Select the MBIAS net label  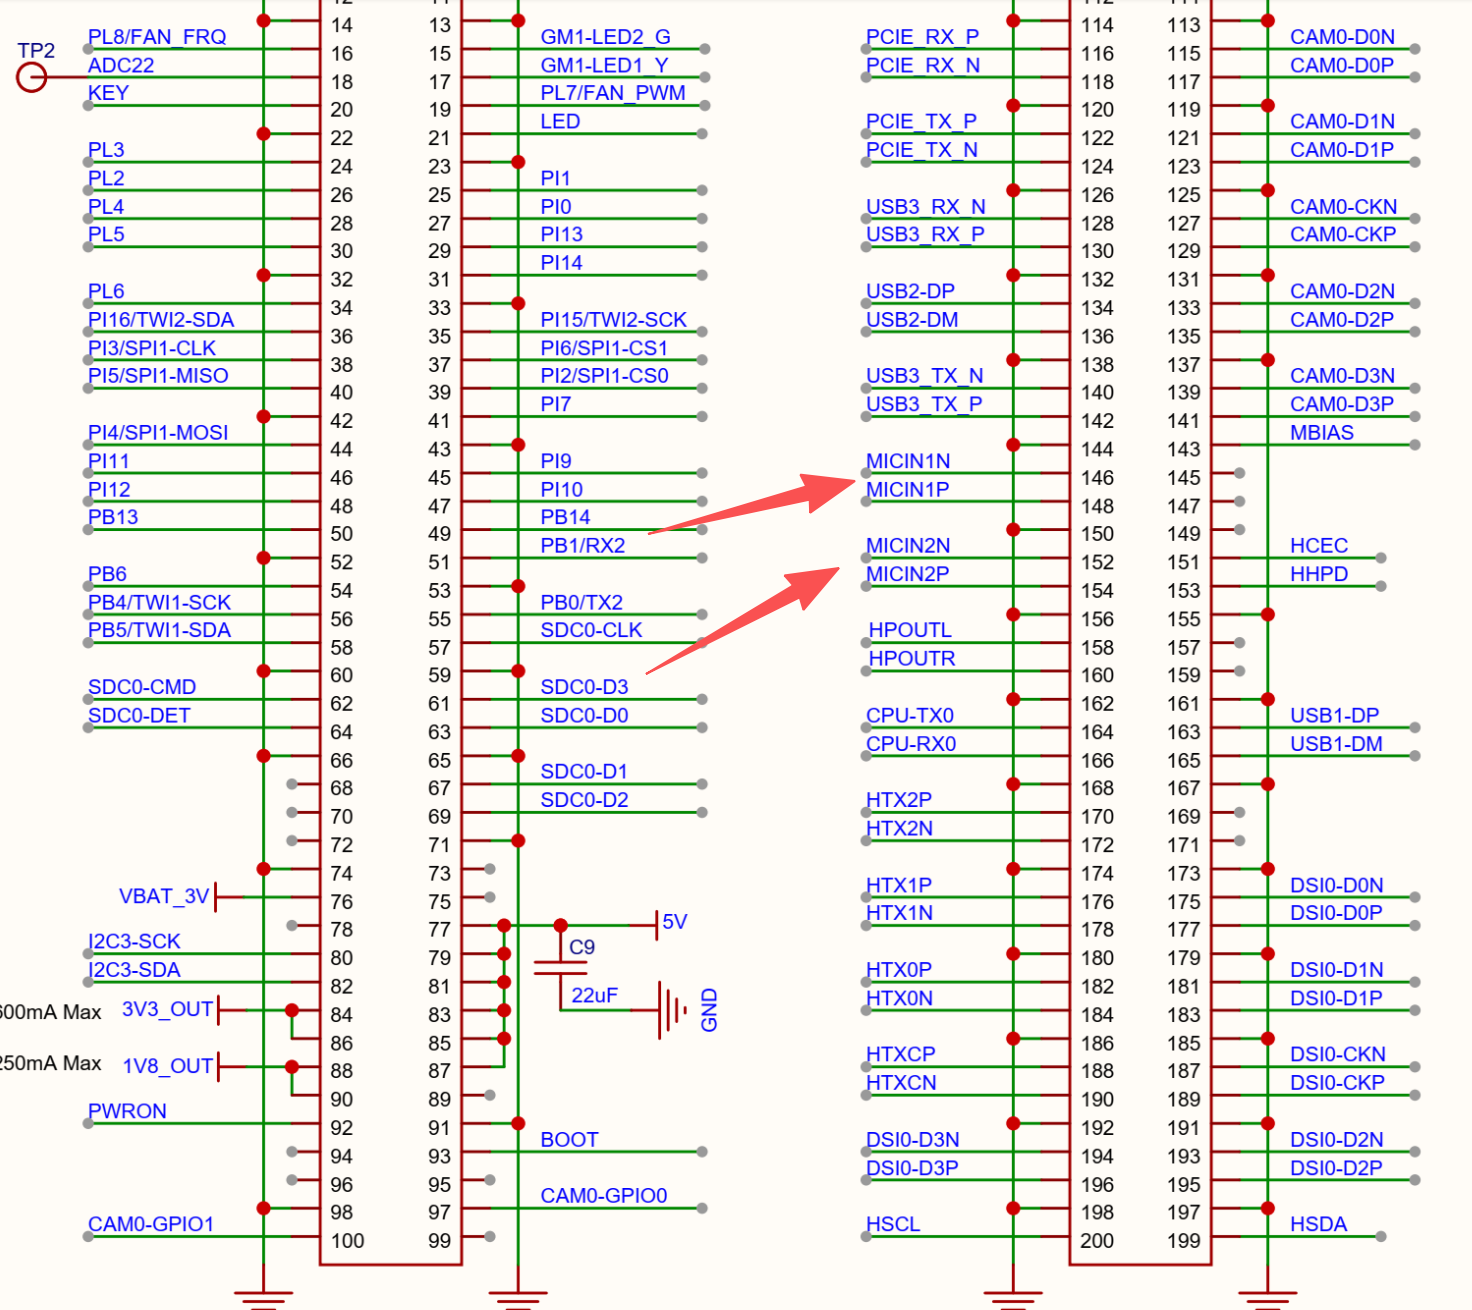tap(1322, 433)
